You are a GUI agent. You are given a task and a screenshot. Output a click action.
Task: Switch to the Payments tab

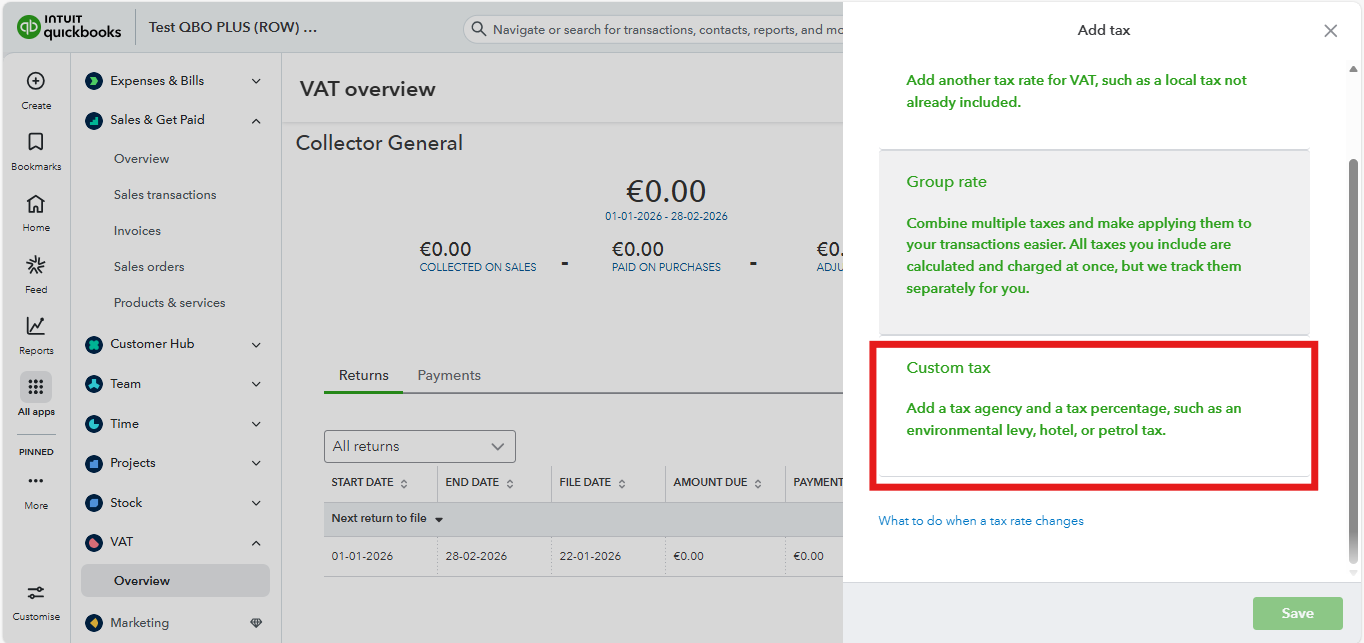[x=449, y=375]
